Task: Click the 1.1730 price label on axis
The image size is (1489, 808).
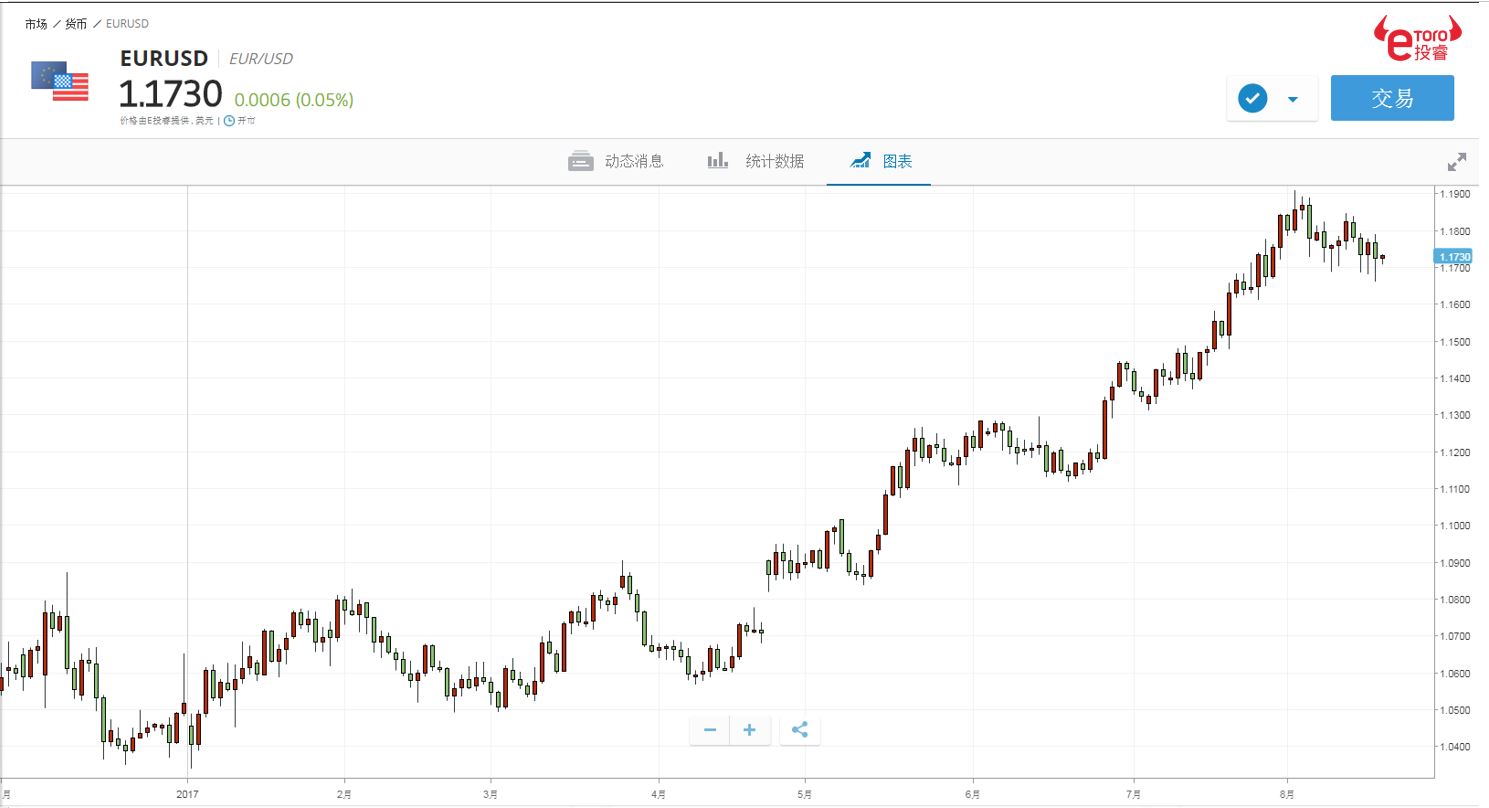Action: [x=1453, y=257]
